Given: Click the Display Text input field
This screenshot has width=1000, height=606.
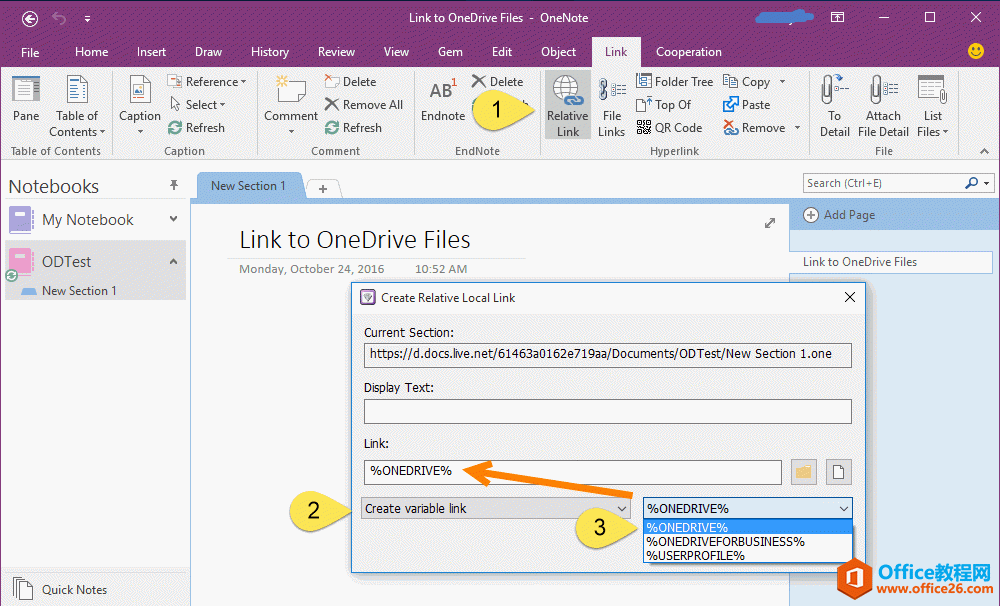Looking at the screenshot, I should (607, 411).
